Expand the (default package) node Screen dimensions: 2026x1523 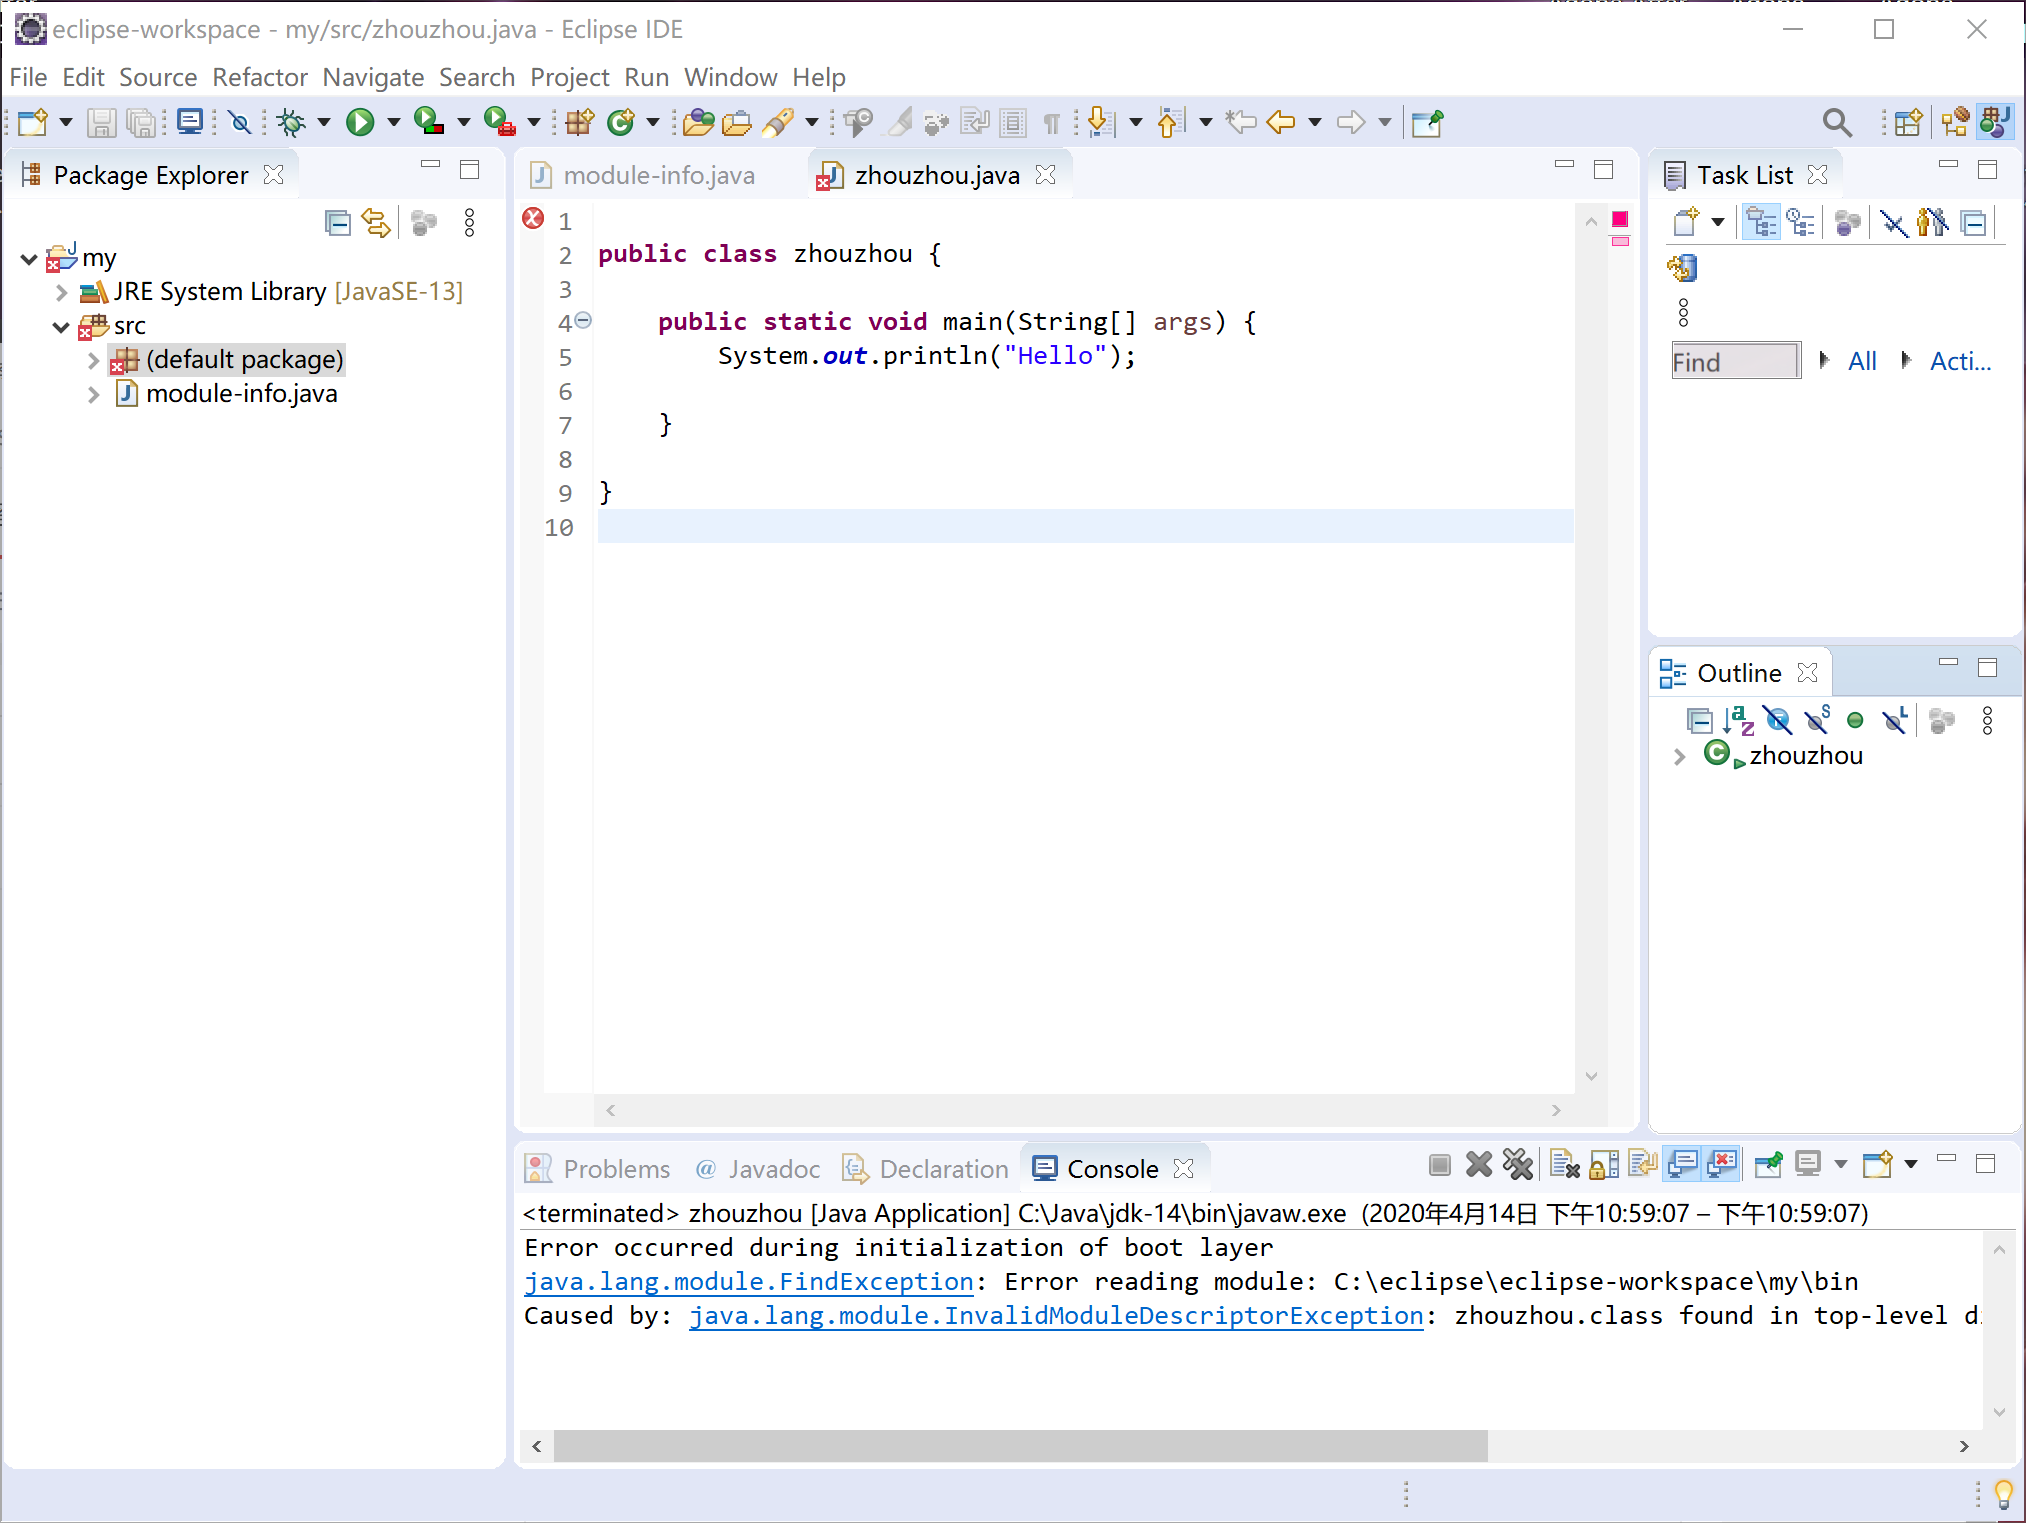[93, 360]
